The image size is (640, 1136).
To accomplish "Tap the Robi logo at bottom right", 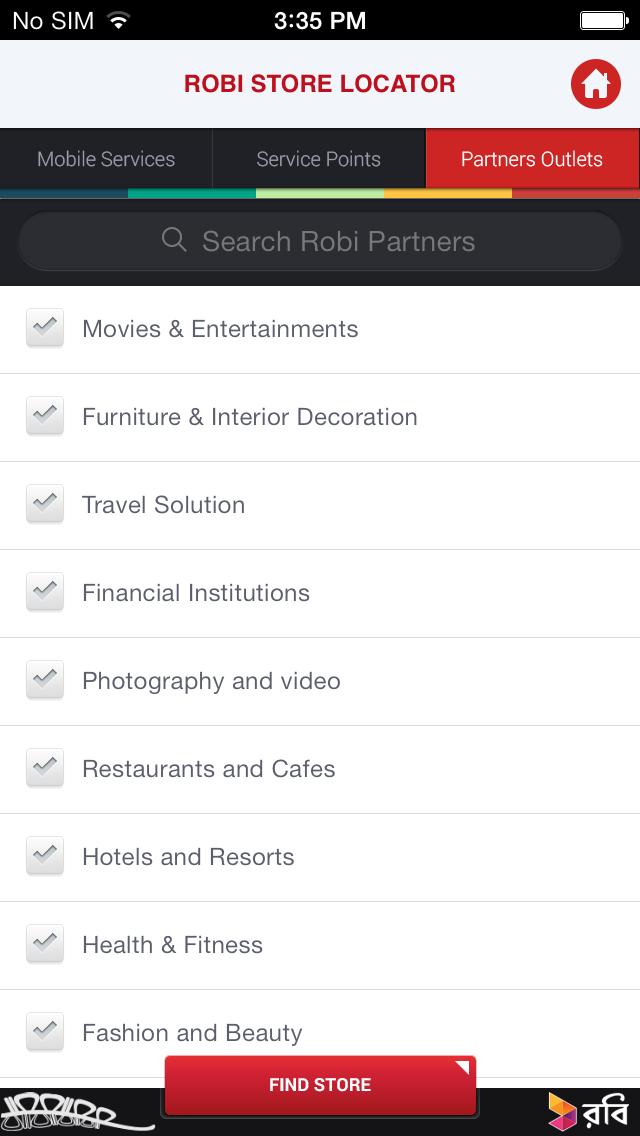I will 588,1111.
